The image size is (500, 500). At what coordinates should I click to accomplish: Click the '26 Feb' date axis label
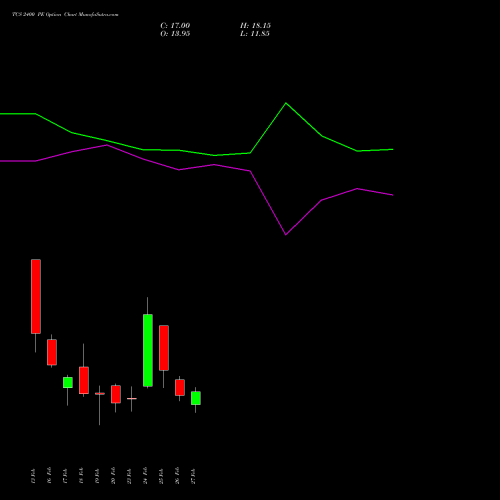177,475
